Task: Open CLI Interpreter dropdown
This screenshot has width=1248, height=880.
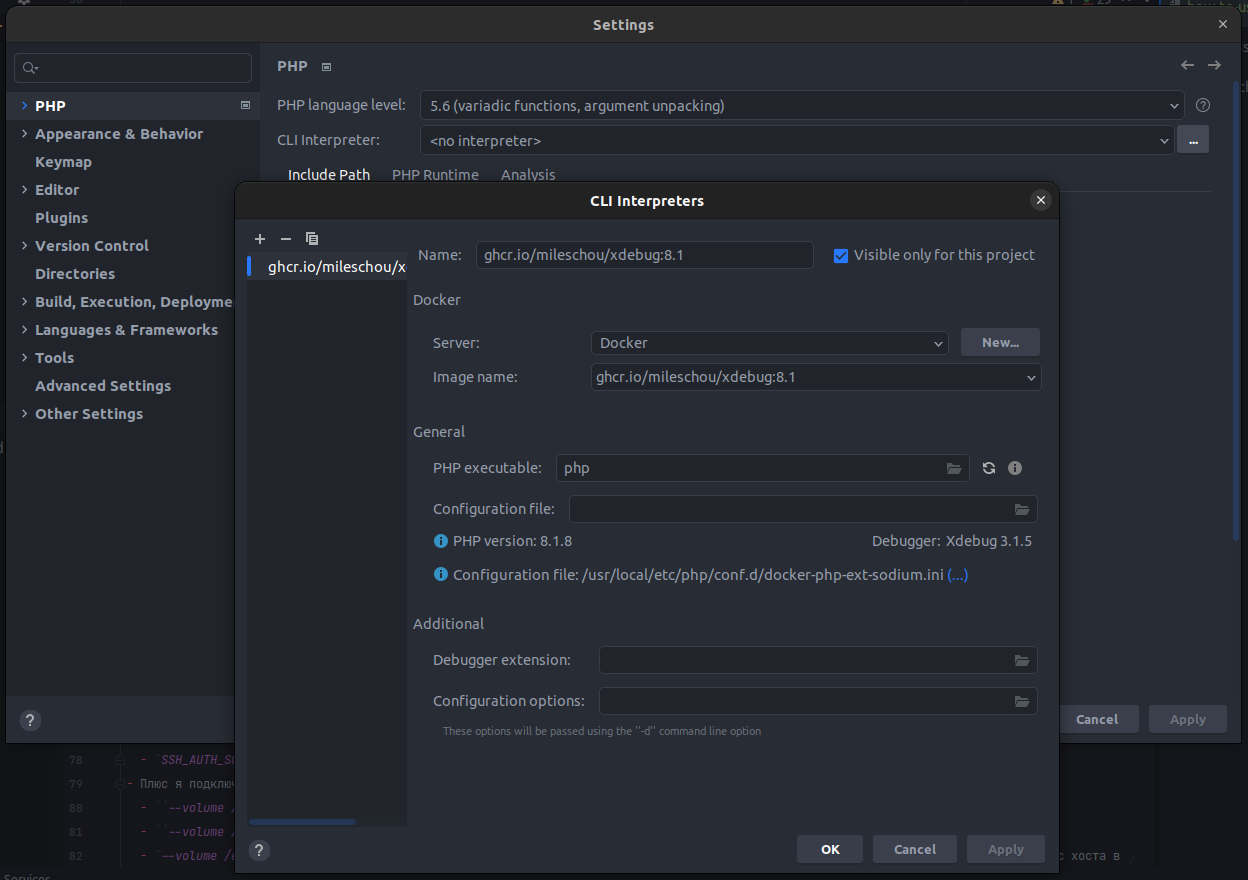Action: 1164,142
